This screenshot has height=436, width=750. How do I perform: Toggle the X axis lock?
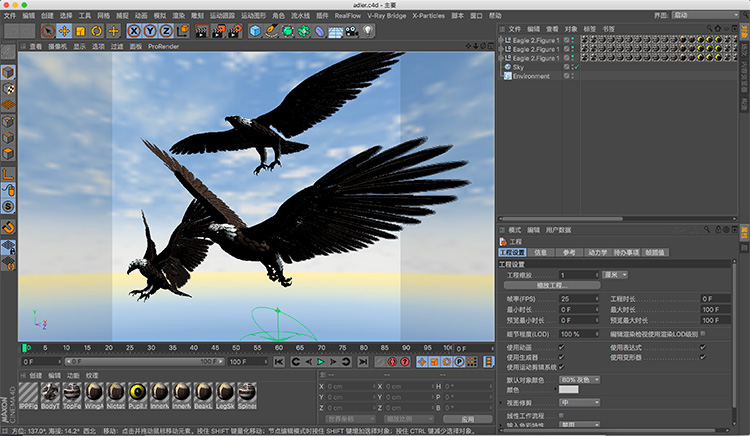click(x=135, y=31)
